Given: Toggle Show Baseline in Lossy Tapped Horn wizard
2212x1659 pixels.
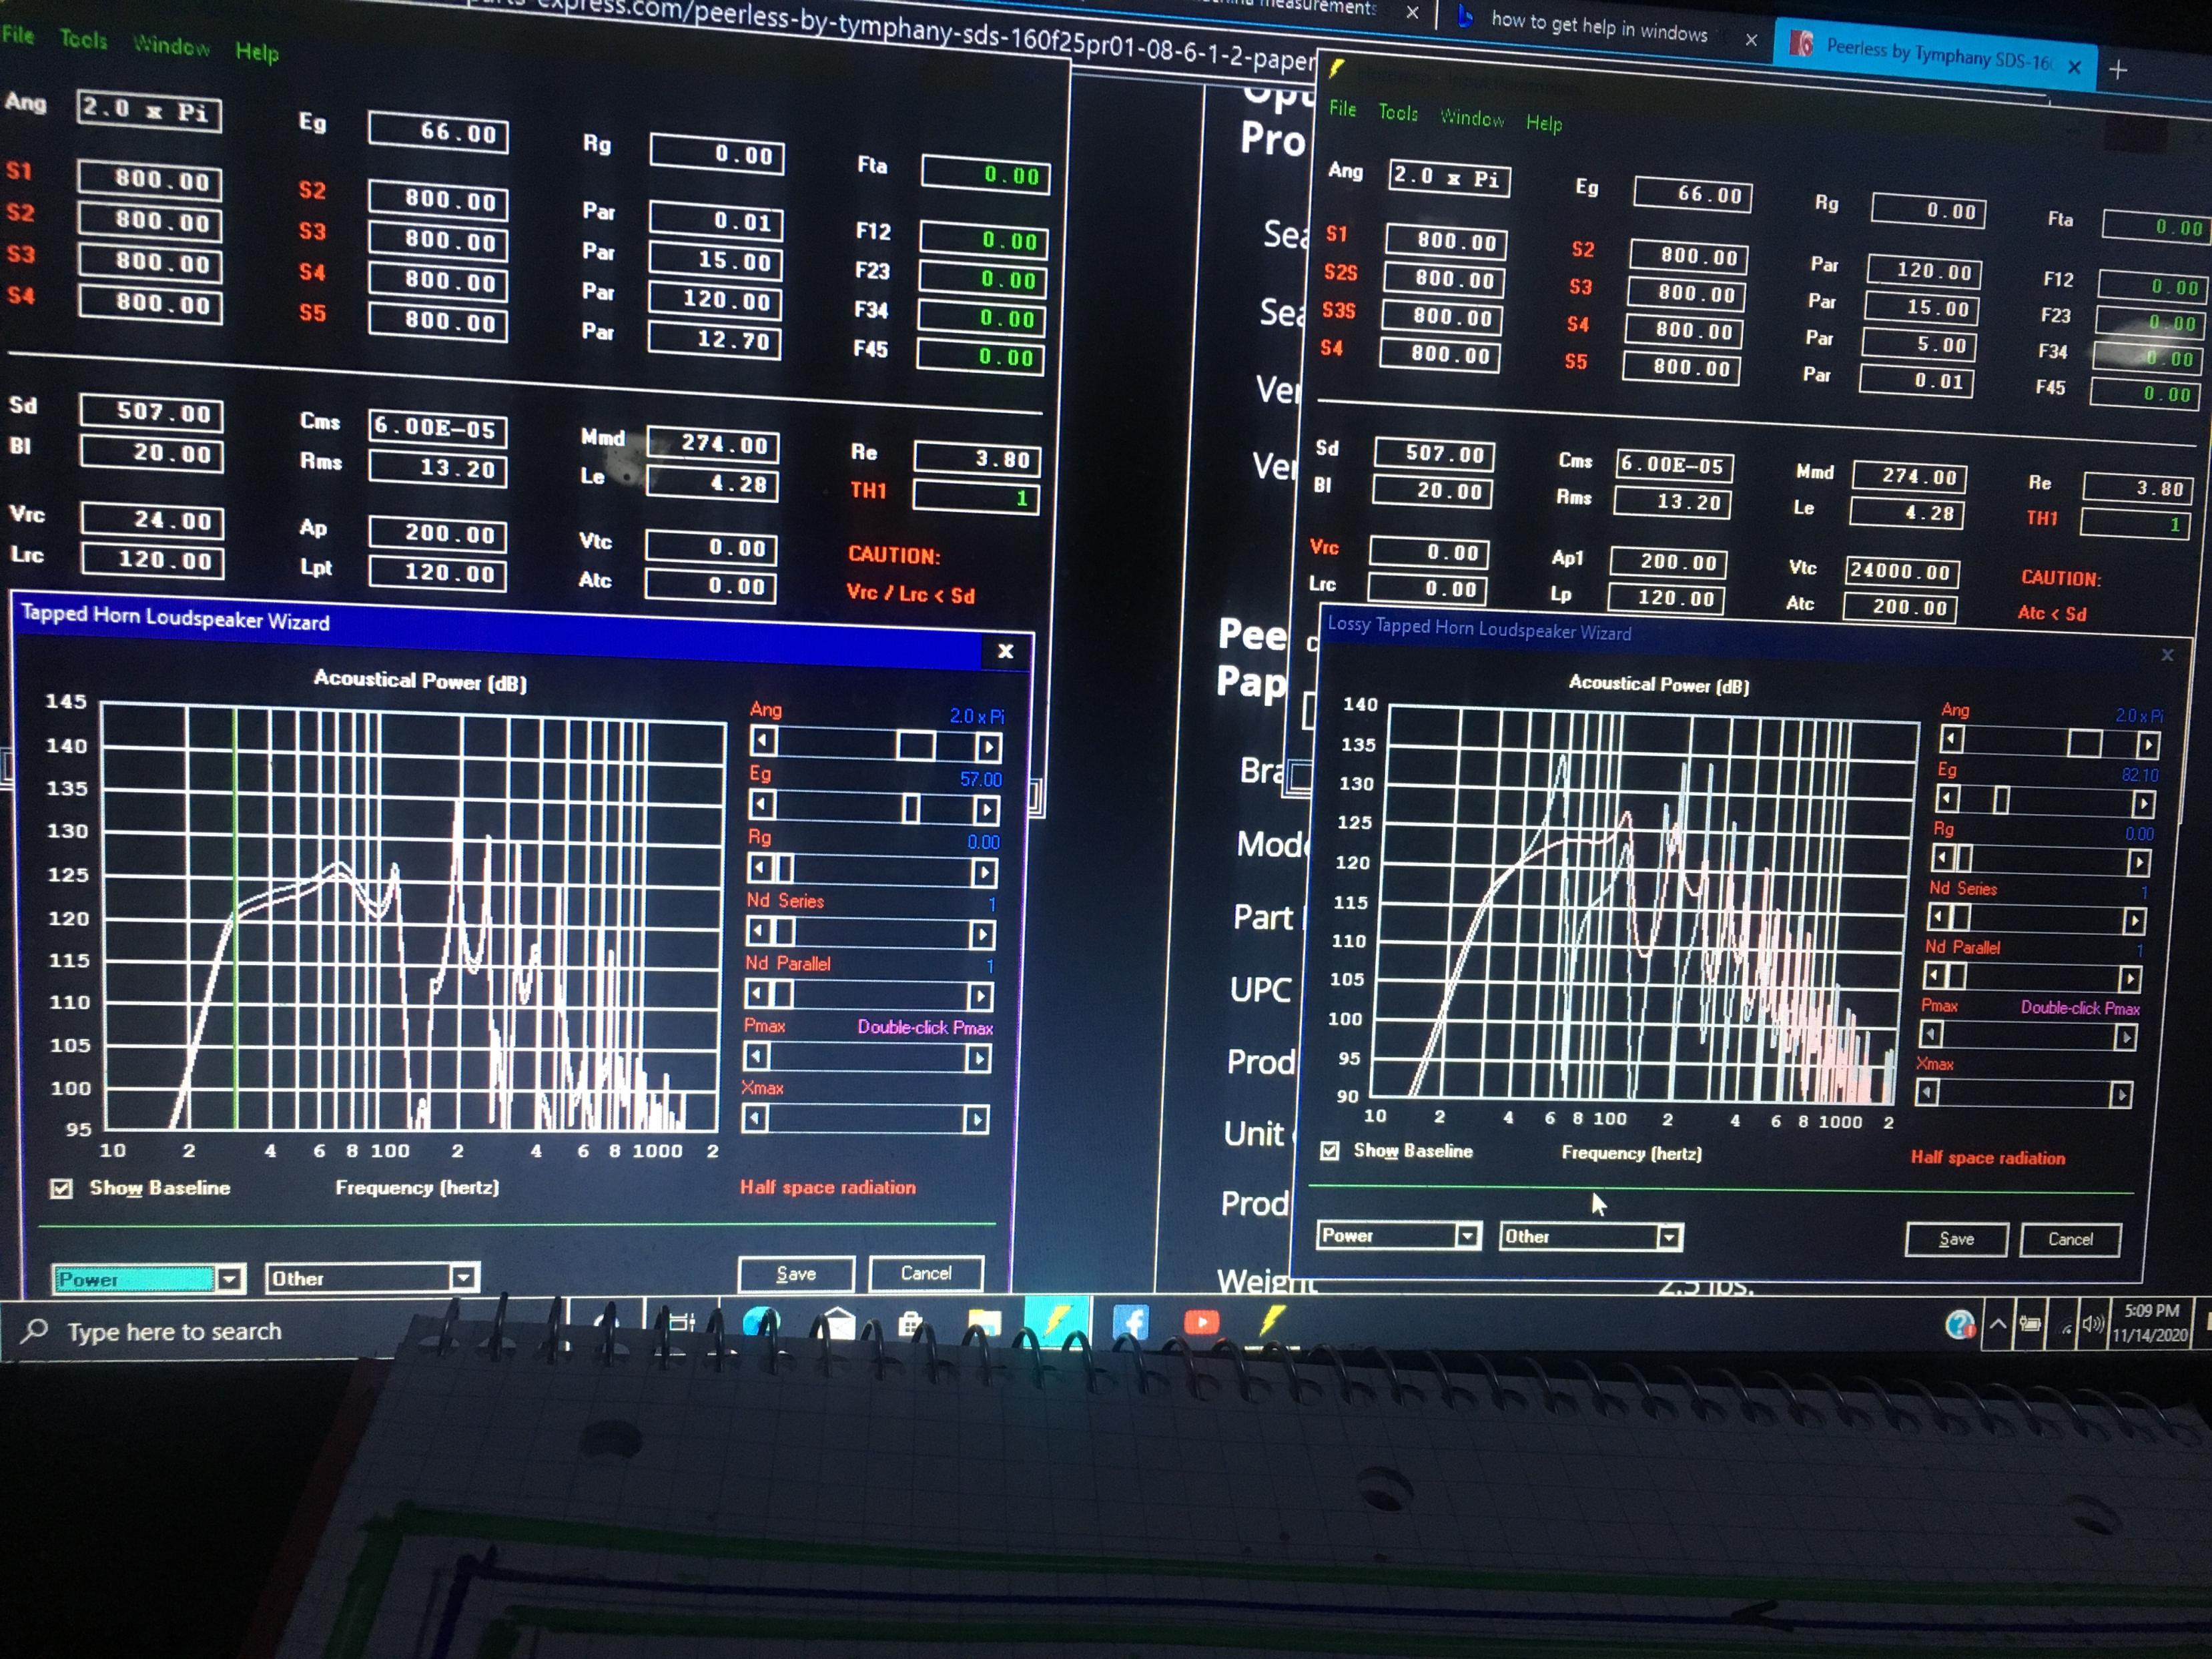Looking at the screenshot, I should coord(1330,1150).
